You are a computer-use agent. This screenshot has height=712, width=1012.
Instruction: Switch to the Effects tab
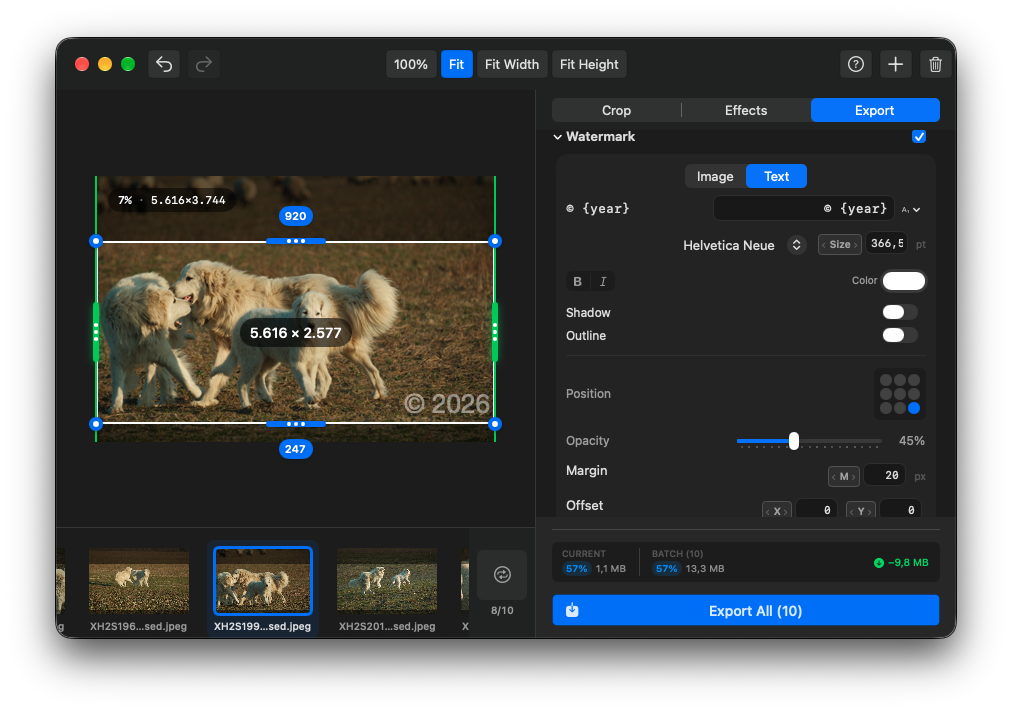click(745, 110)
